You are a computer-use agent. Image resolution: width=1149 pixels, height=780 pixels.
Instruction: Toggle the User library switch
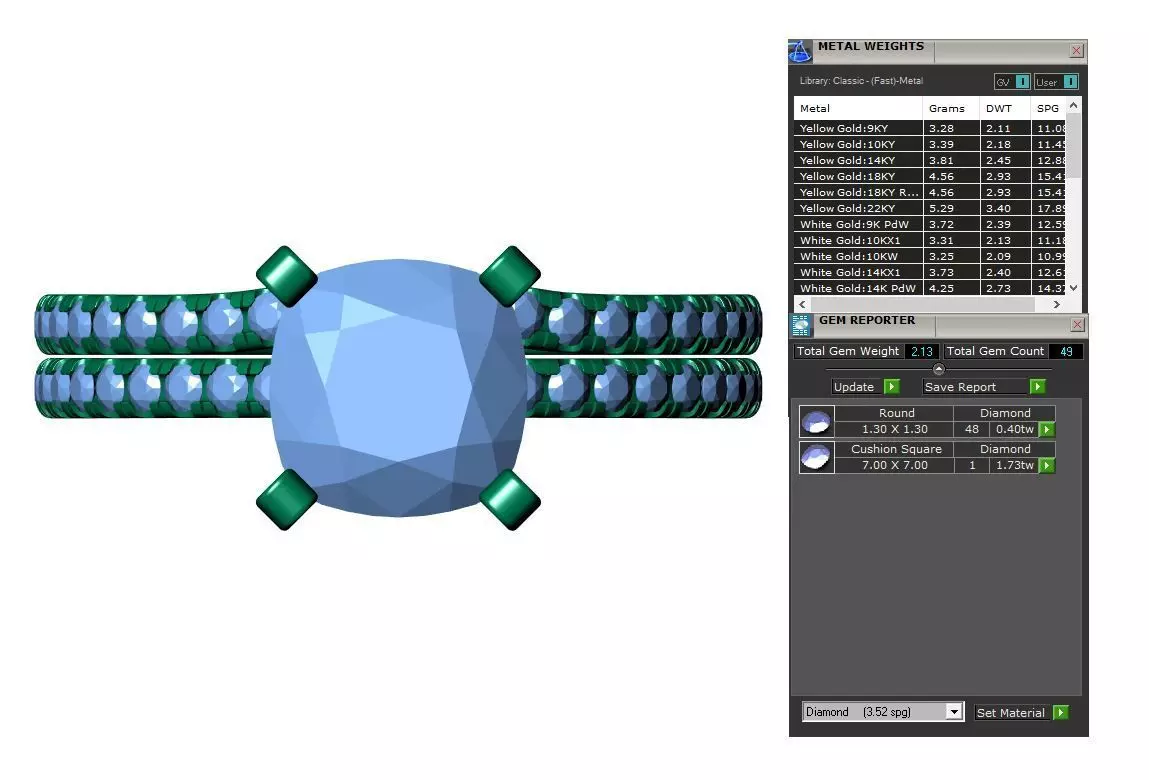click(x=1071, y=82)
